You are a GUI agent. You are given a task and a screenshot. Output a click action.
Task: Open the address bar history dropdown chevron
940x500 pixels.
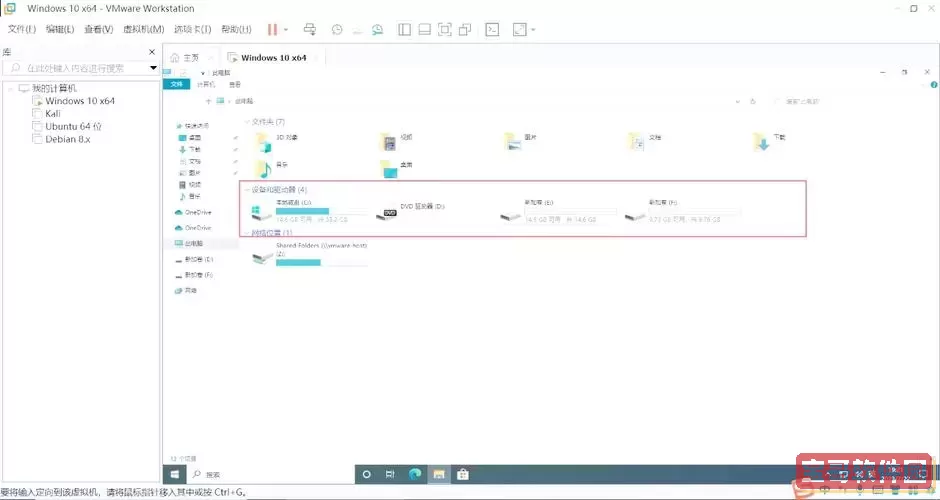tap(737, 101)
